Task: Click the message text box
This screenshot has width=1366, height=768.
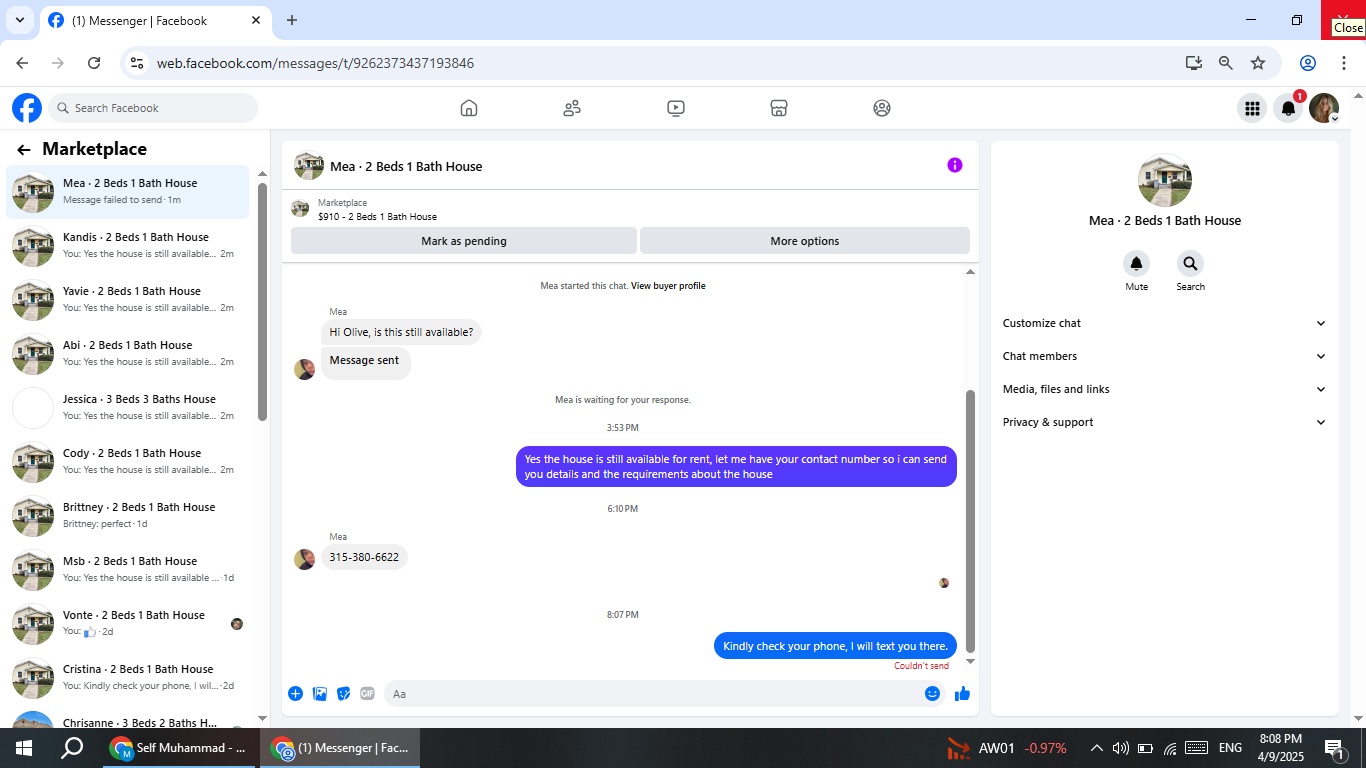Action: 655,694
